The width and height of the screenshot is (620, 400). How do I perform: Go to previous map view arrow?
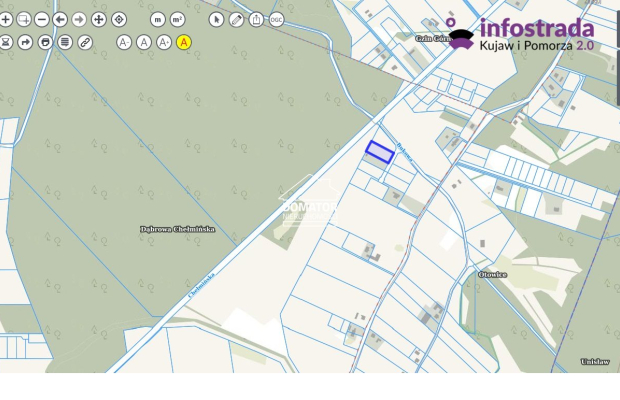(61, 19)
